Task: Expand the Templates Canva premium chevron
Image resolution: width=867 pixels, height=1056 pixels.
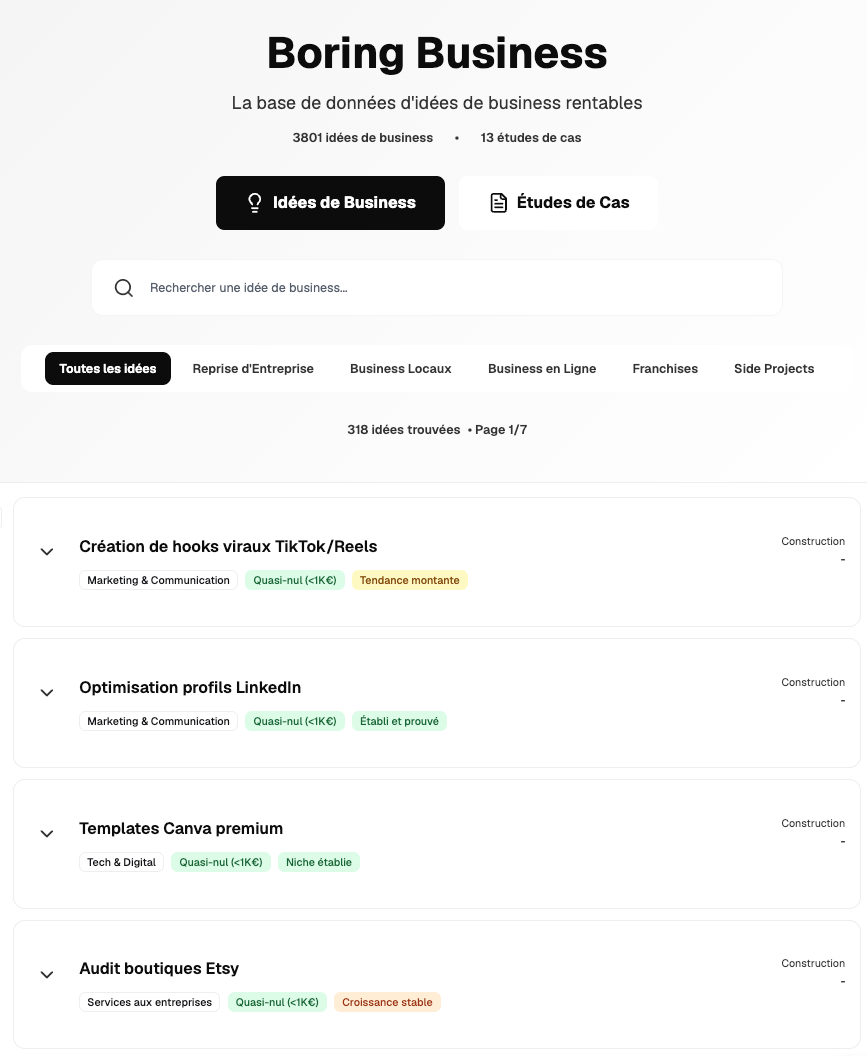Action: coord(47,833)
